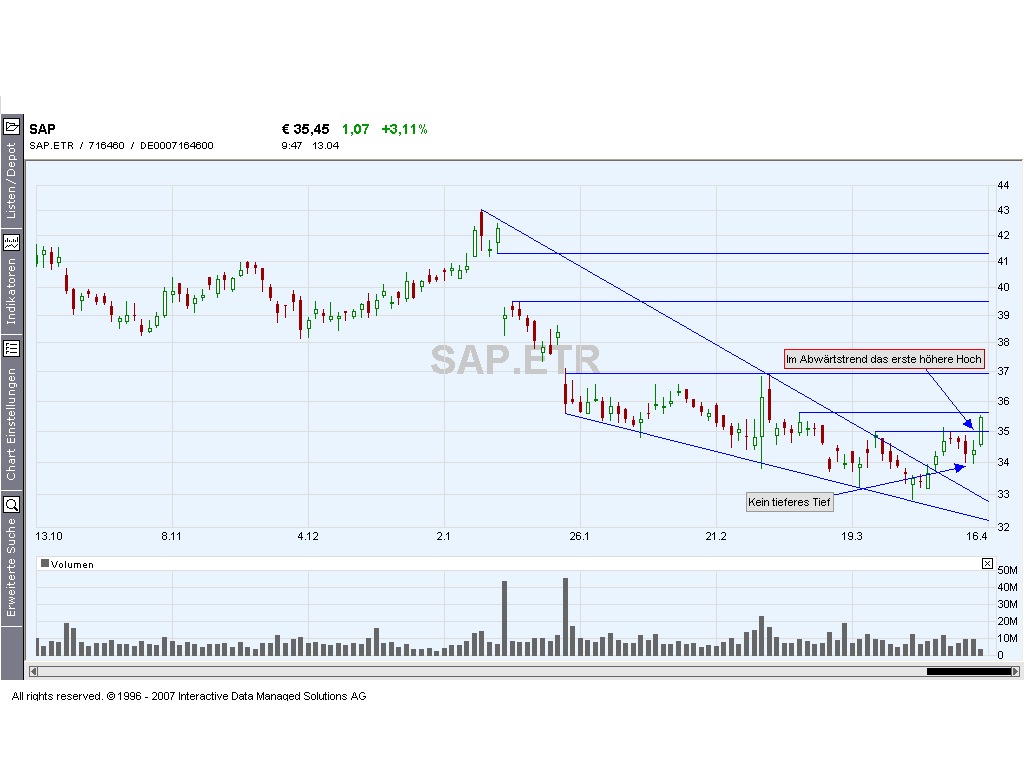Click the date axis label 26.1
This screenshot has height=768, width=1024.
pyautogui.click(x=579, y=536)
